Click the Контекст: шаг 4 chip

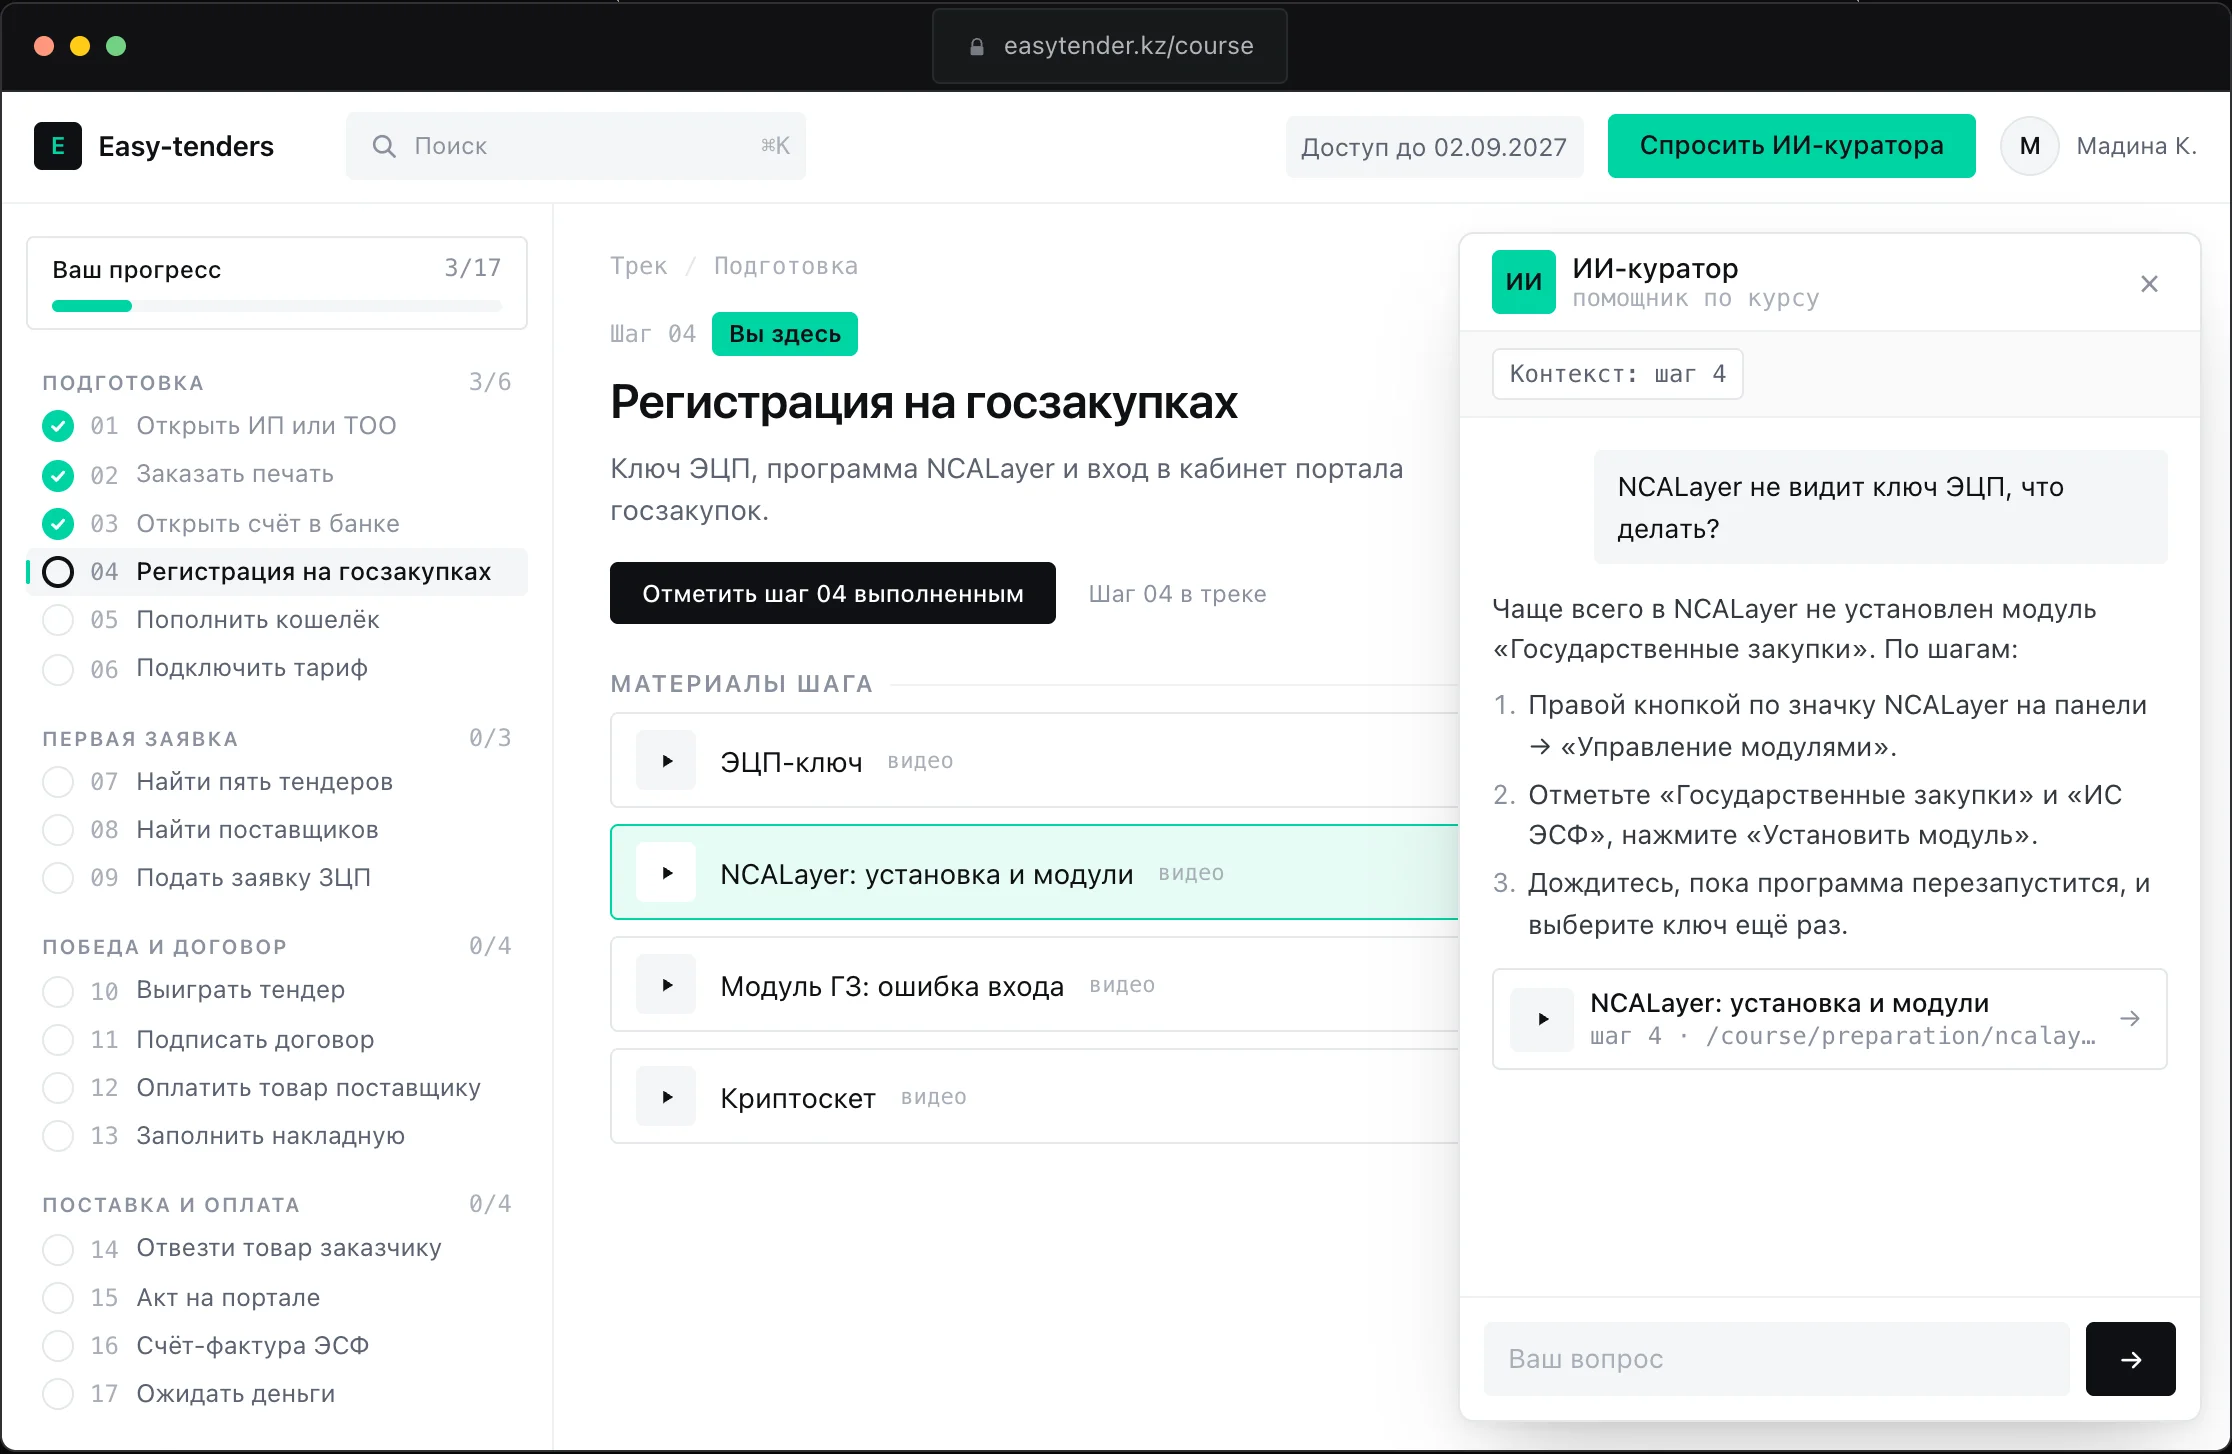point(1617,374)
